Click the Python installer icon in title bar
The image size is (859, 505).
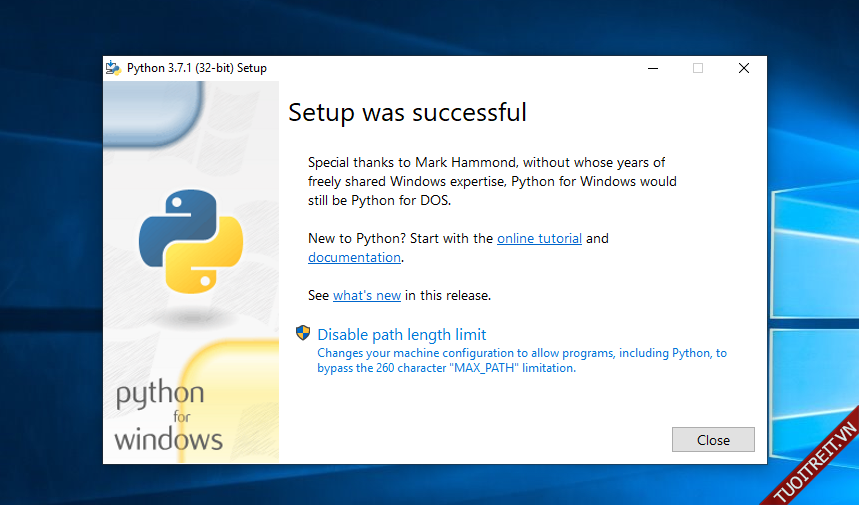[113, 68]
